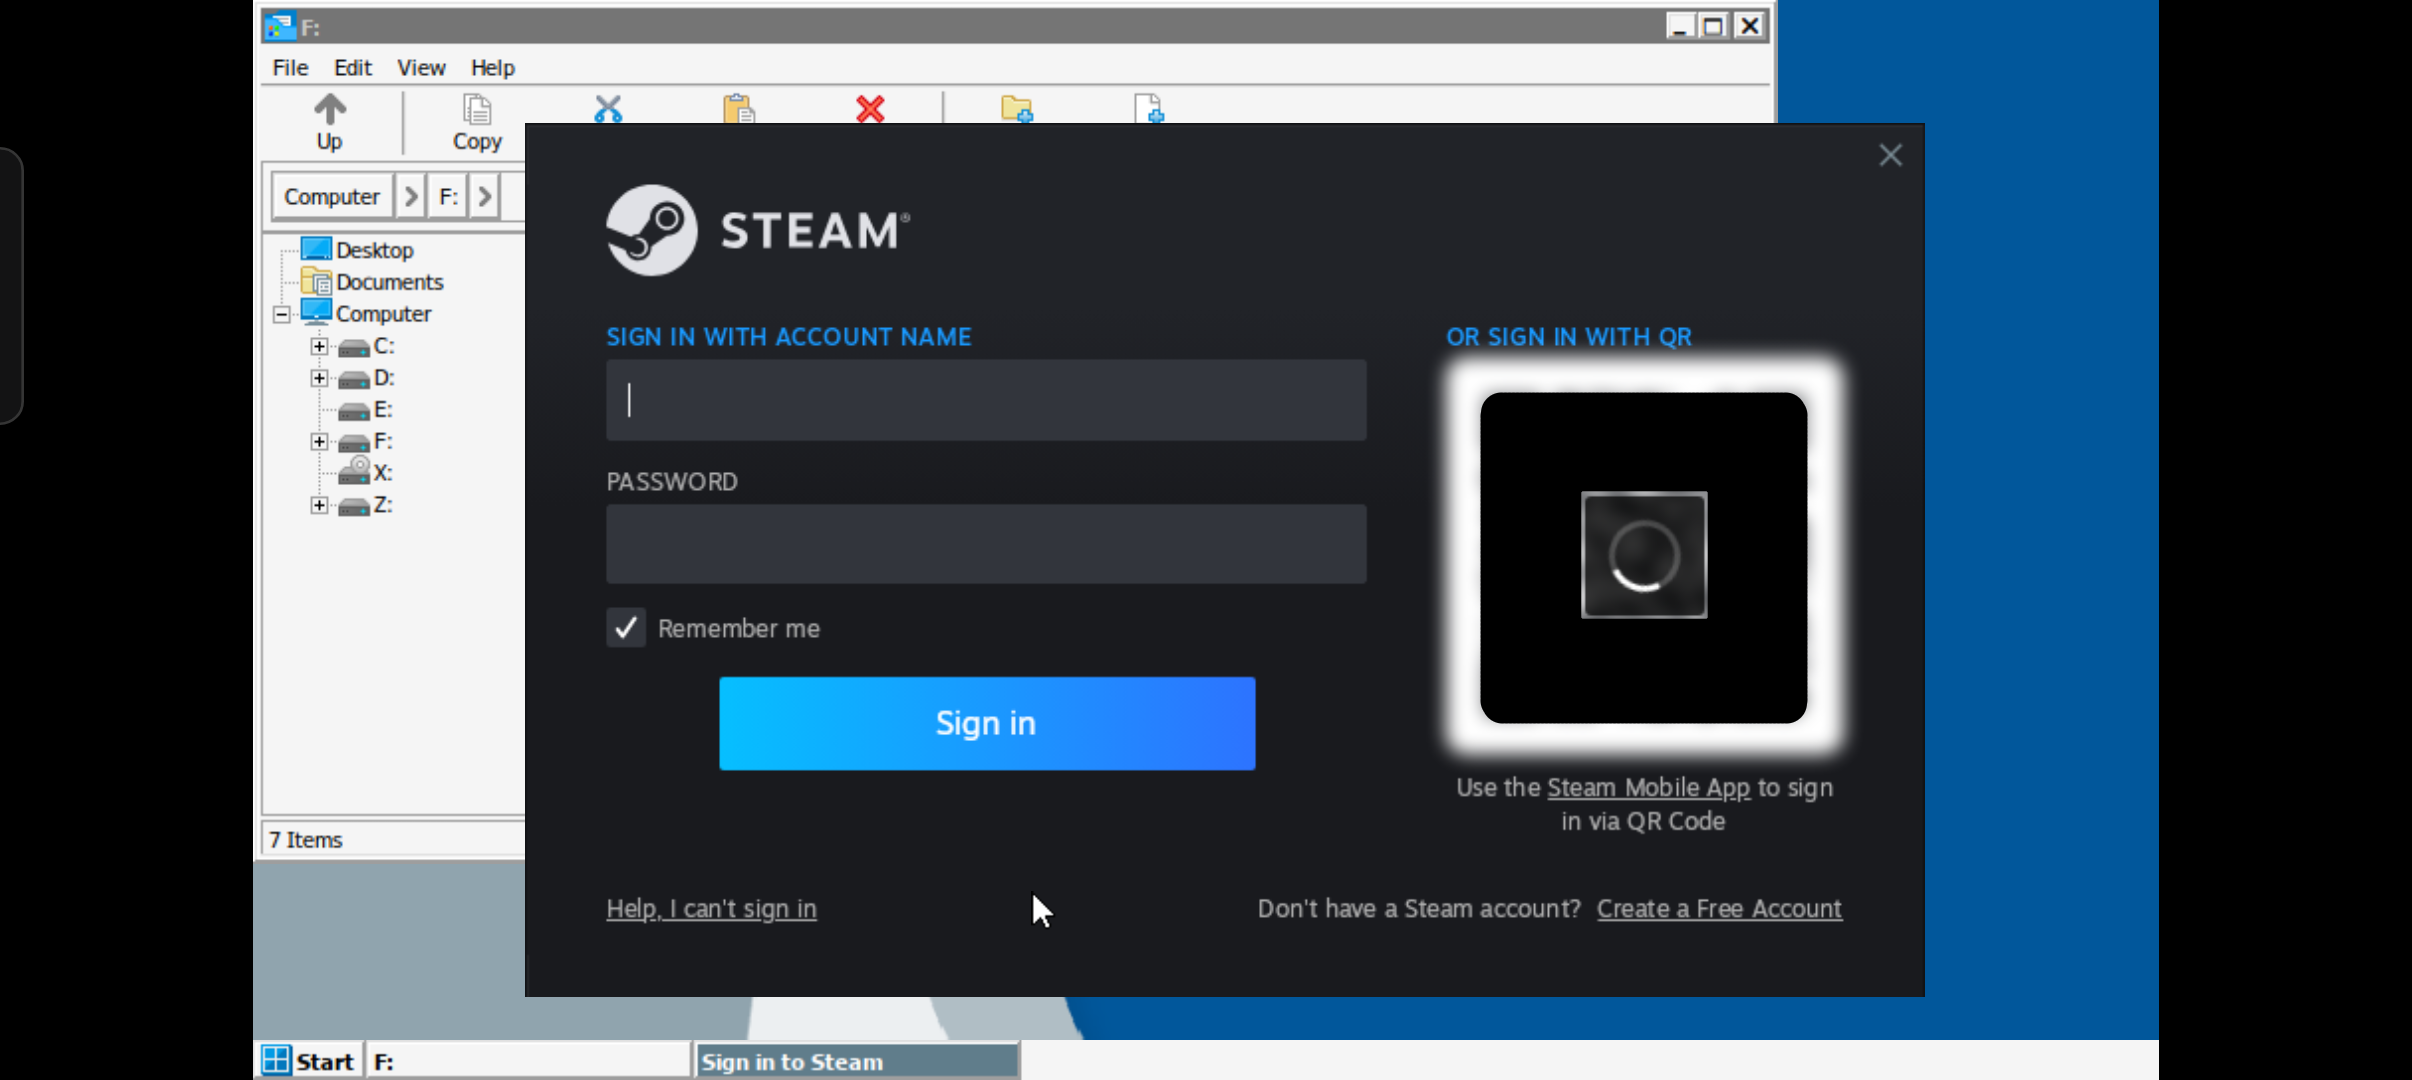Click the Up arrow toolbar icon
2412x1080 pixels.
coord(329,110)
